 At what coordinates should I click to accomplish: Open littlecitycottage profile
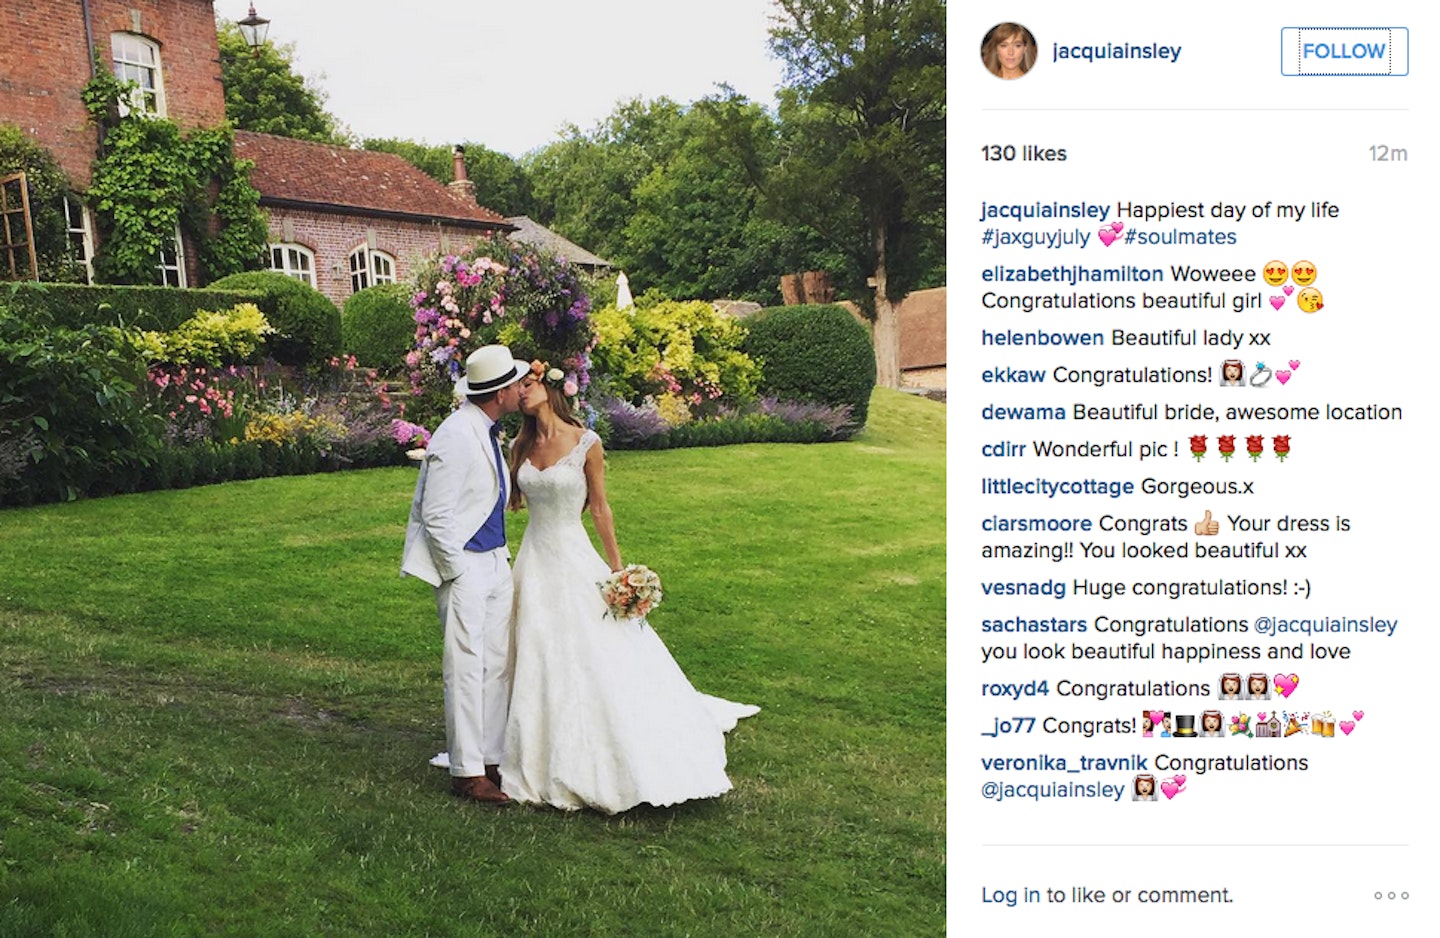pos(1057,486)
